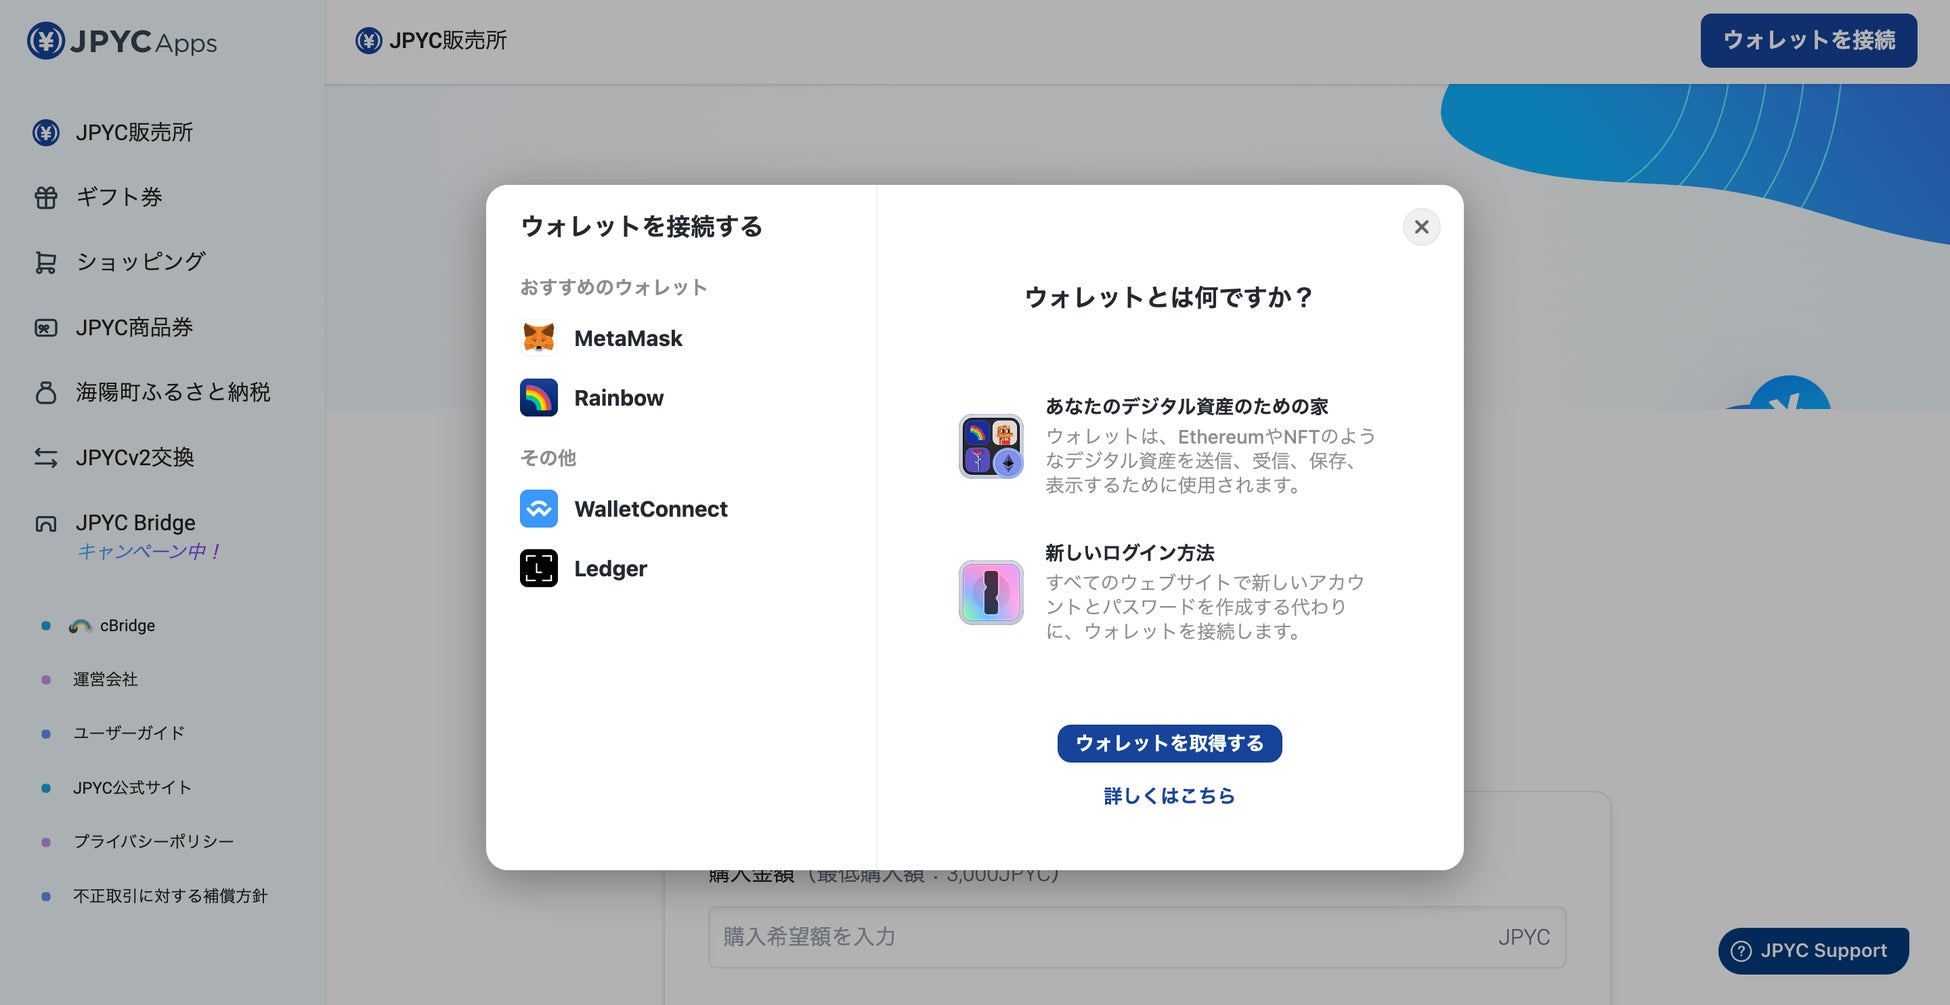This screenshot has width=1950, height=1005.
Task: Select MetaMask wallet option
Action: 682,338
